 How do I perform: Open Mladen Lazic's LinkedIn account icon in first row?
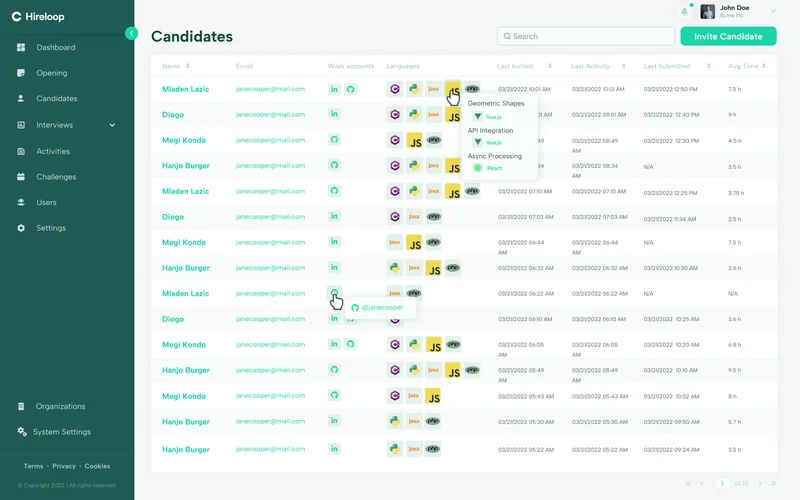[334, 89]
